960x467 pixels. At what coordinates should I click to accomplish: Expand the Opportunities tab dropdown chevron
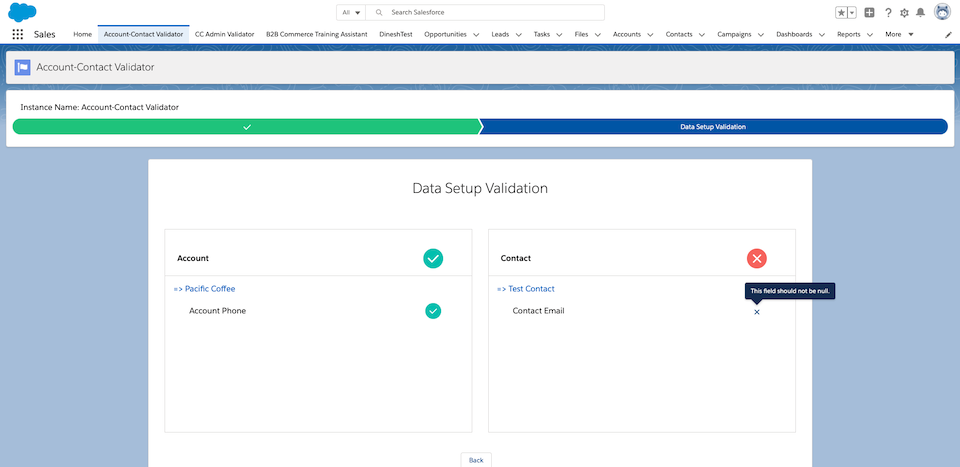476,34
